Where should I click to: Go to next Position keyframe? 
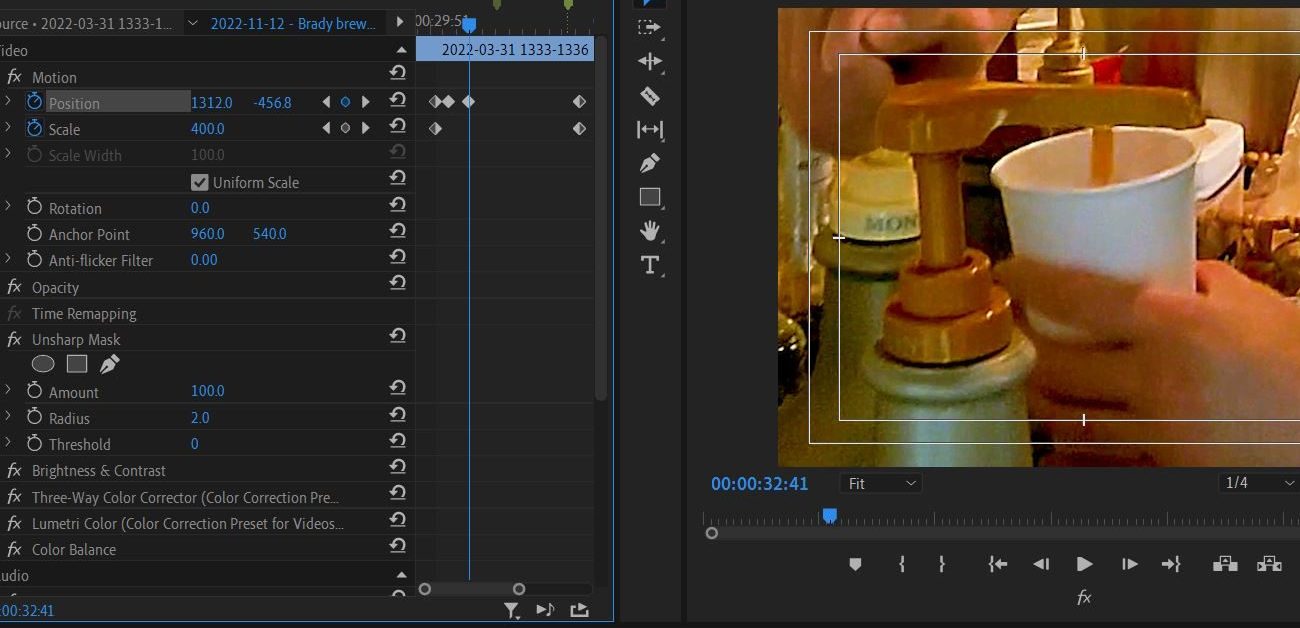click(366, 102)
